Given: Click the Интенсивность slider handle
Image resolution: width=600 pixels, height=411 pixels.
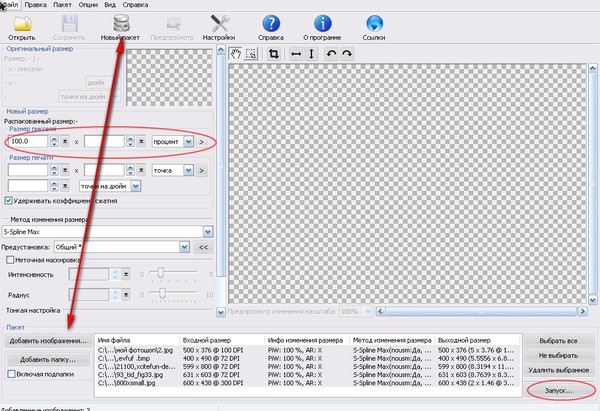Looking at the screenshot, I should 160,272.
